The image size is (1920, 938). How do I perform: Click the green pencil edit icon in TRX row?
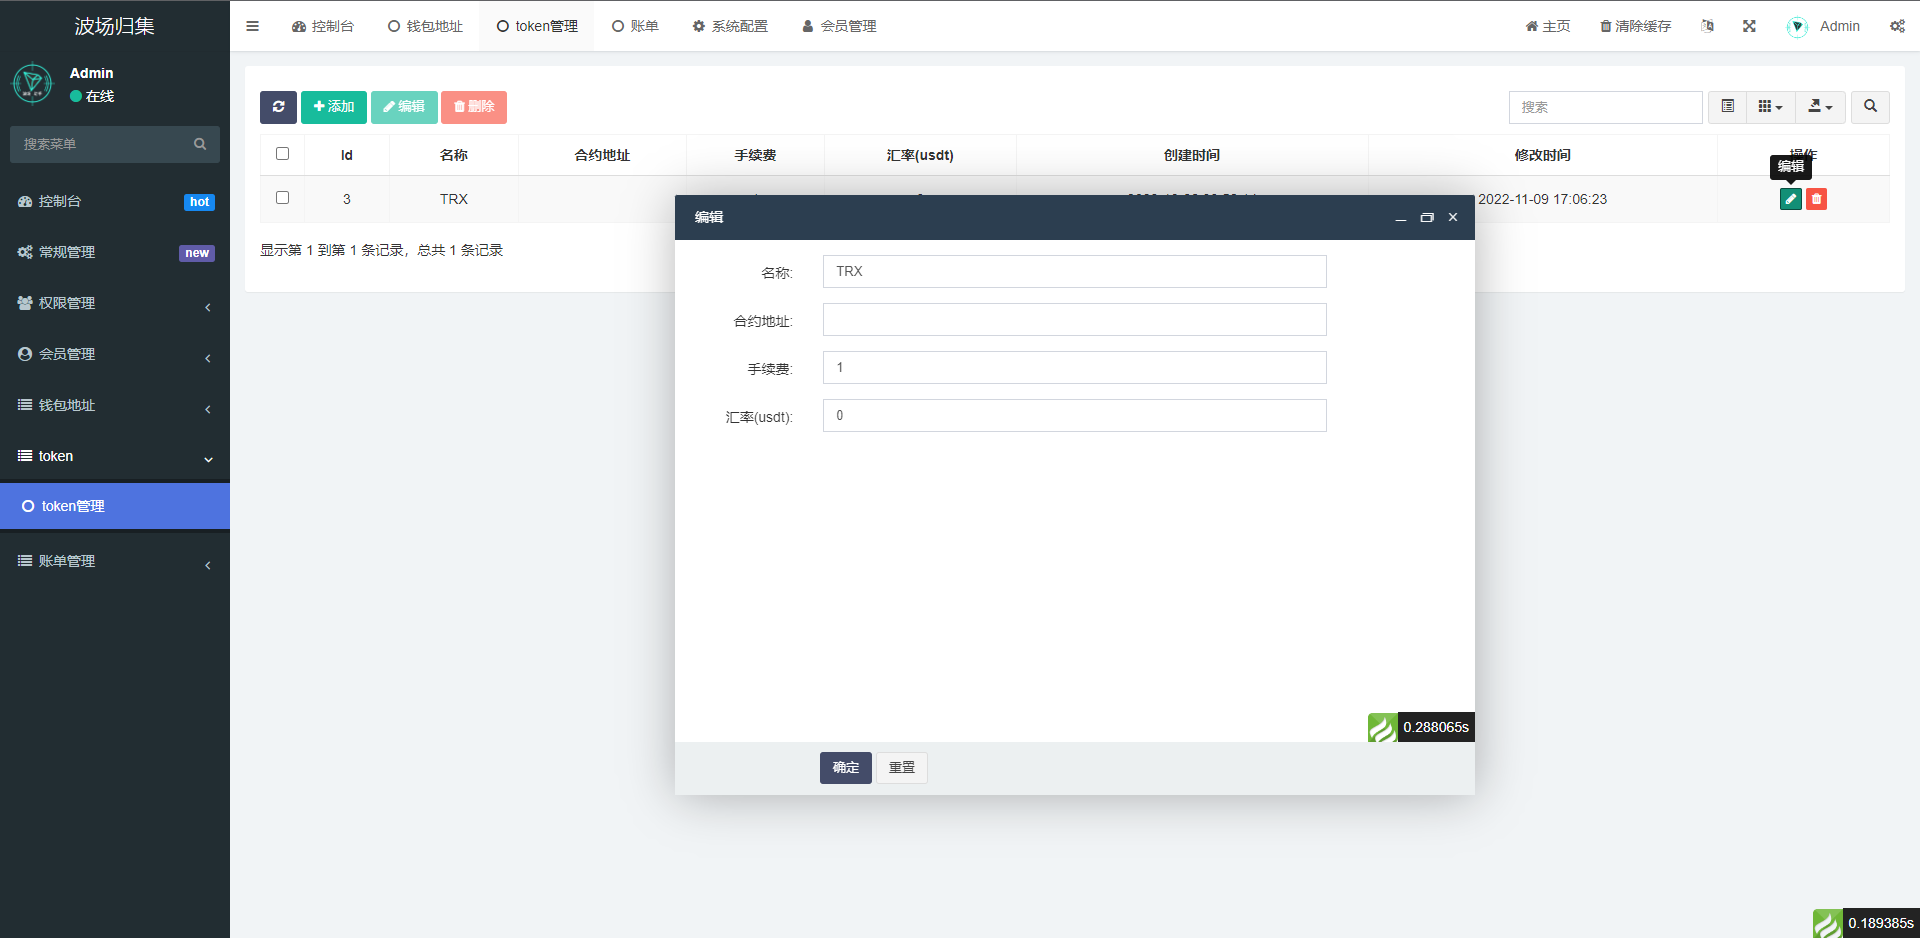click(x=1790, y=199)
